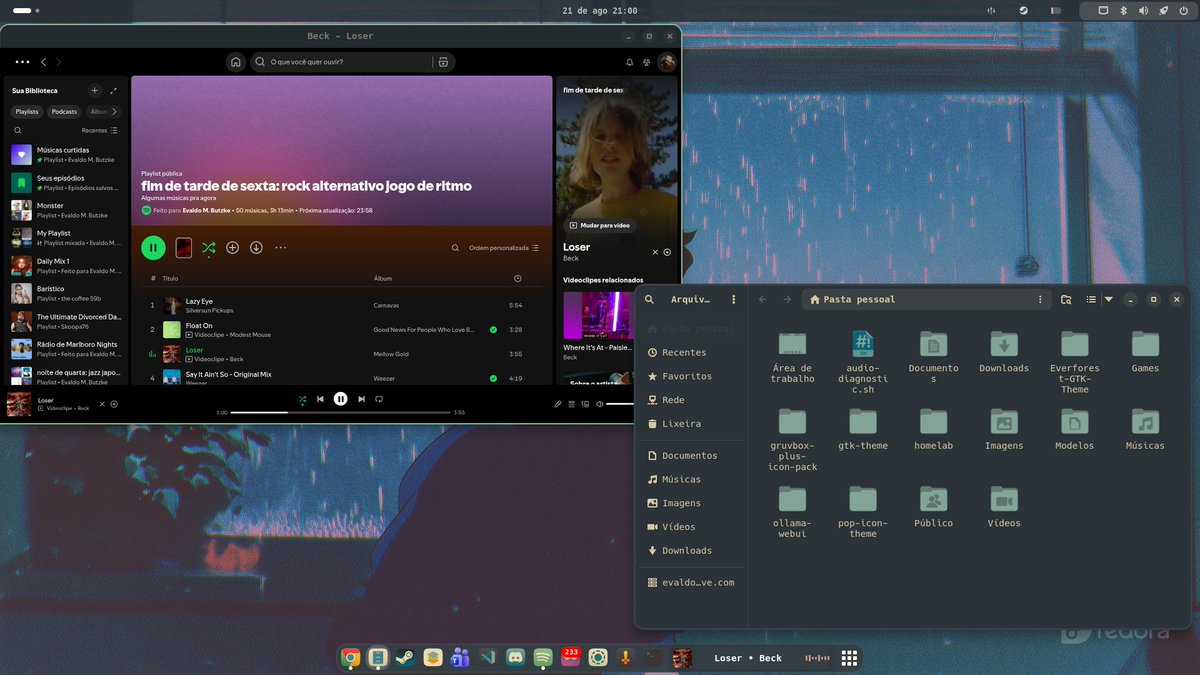The image size is (1200, 675).
Task: Skip to next track in player bar
Action: point(360,399)
